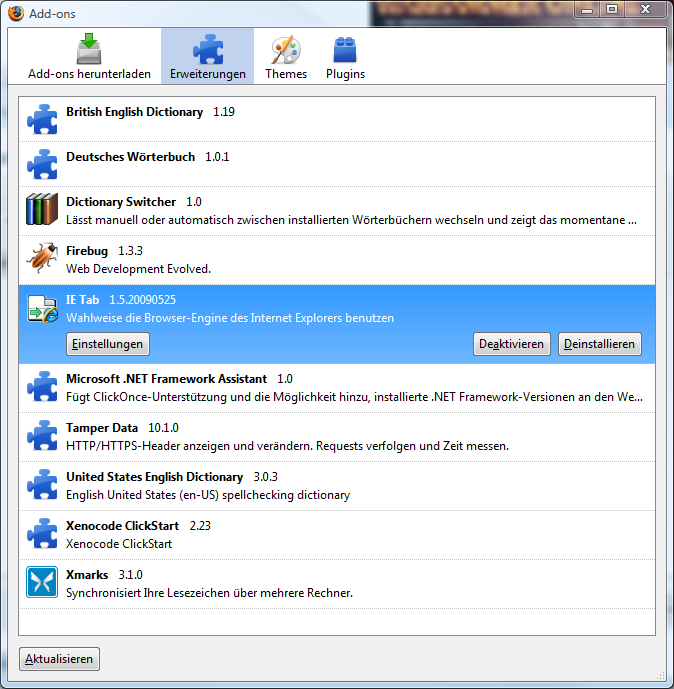Click the Deutsches Wörterbuch puzzle icon
674x689 pixels.
click(x=42, y=164)
